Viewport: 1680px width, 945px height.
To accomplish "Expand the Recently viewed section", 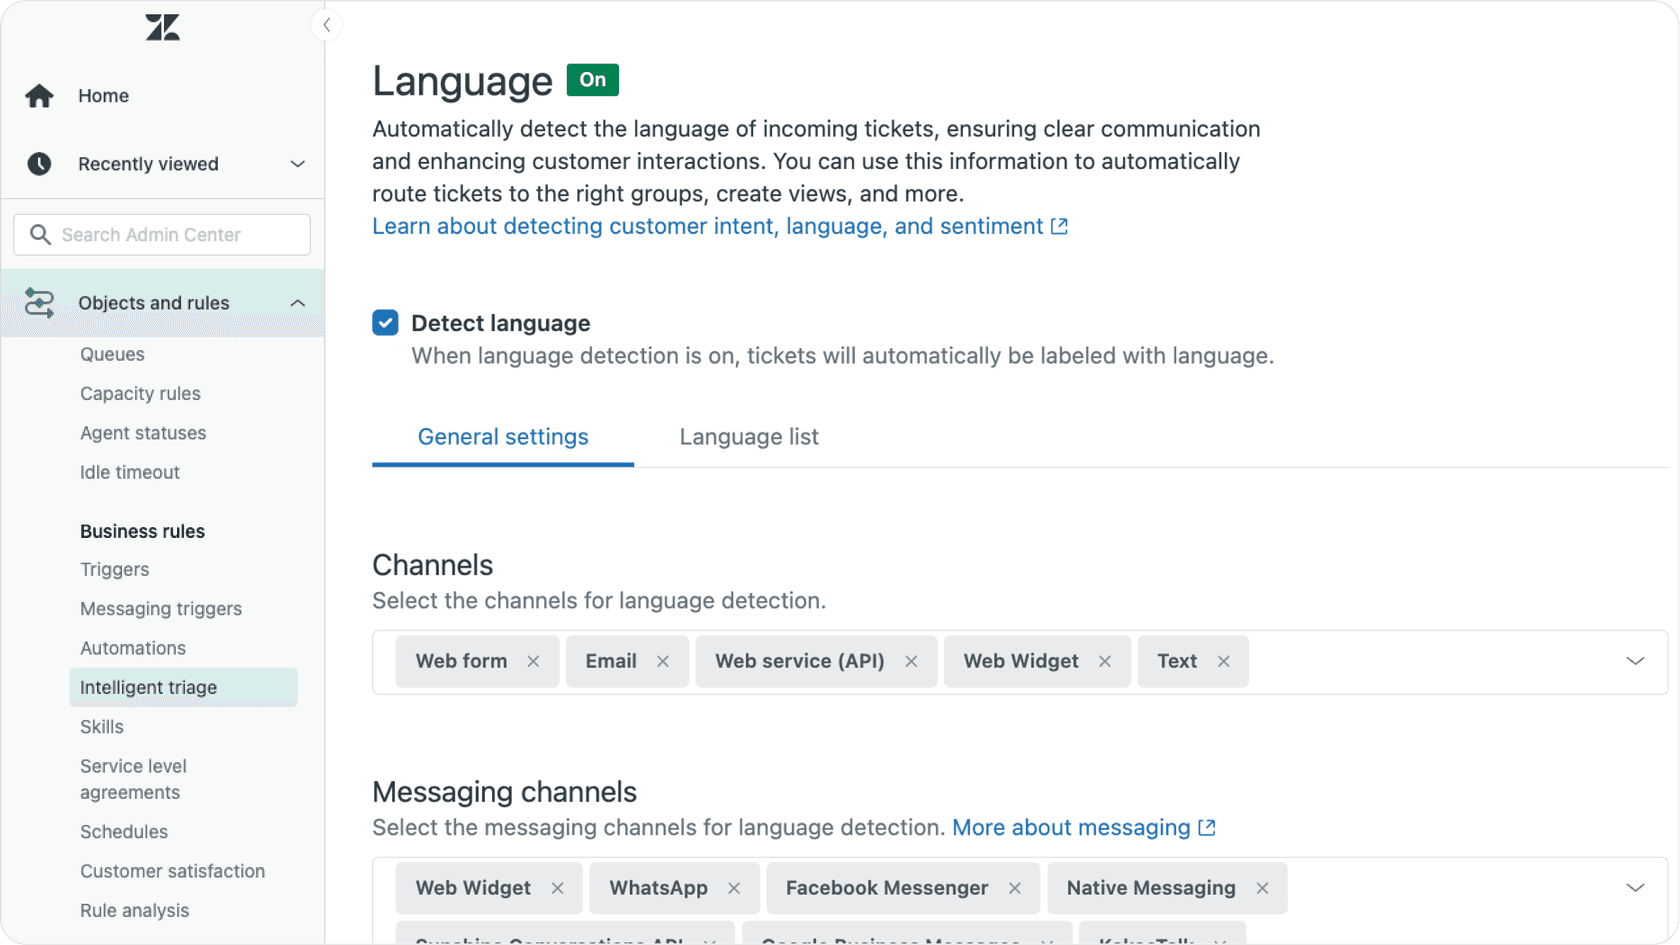I will pyautogui.click(x=297, y=164).
